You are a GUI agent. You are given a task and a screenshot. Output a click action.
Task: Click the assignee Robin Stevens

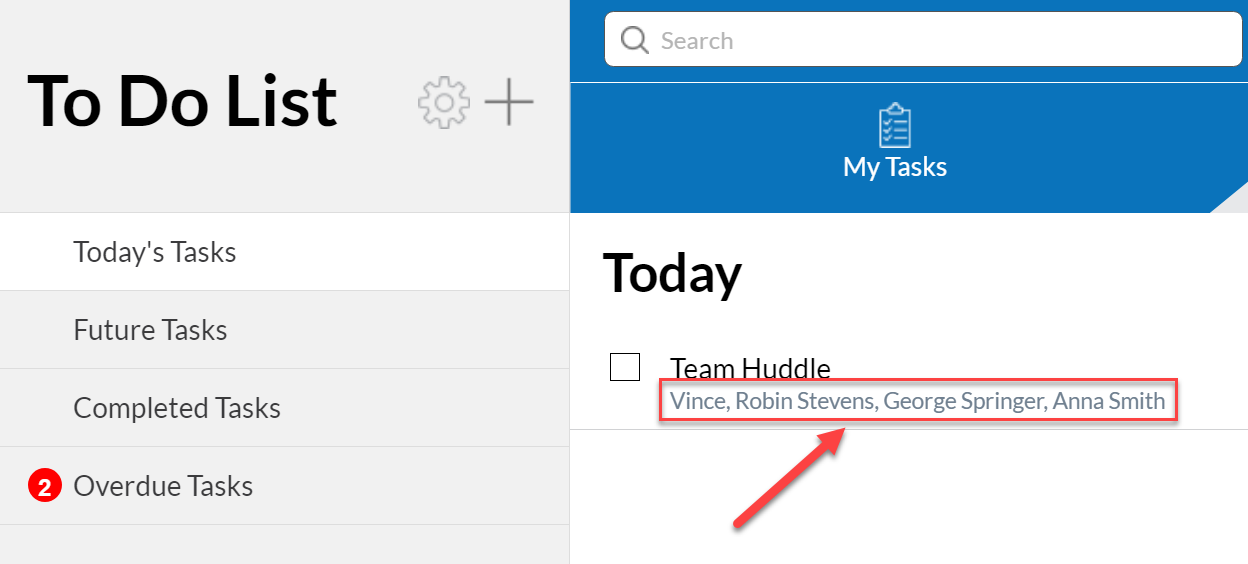click(x=804, y=402)
